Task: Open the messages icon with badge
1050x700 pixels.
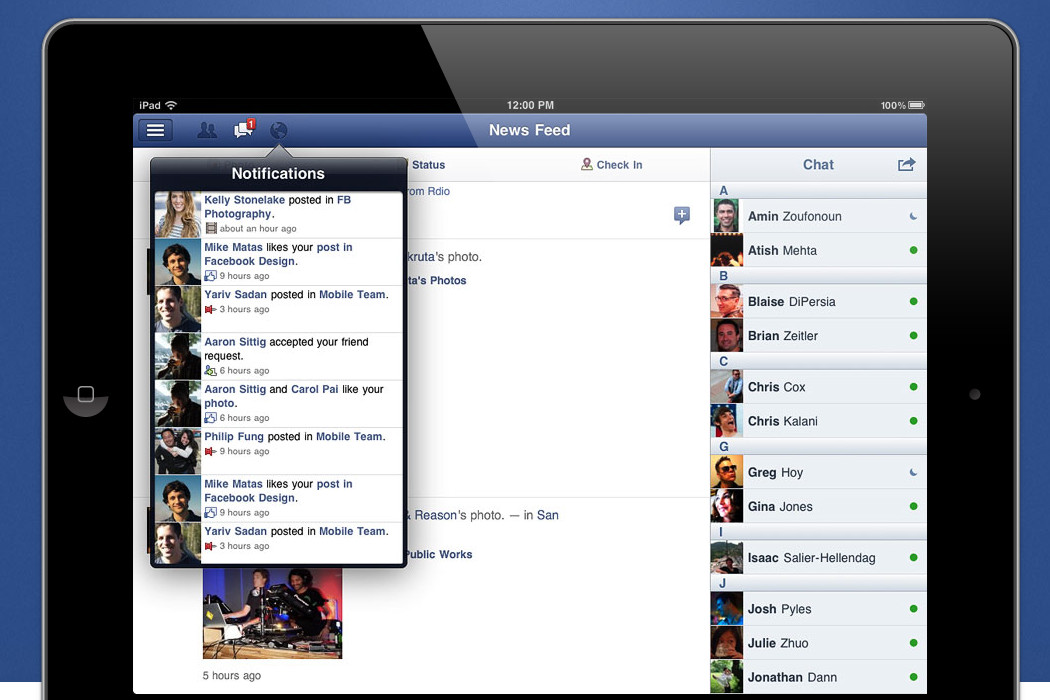Action: (x=244, y=129)
